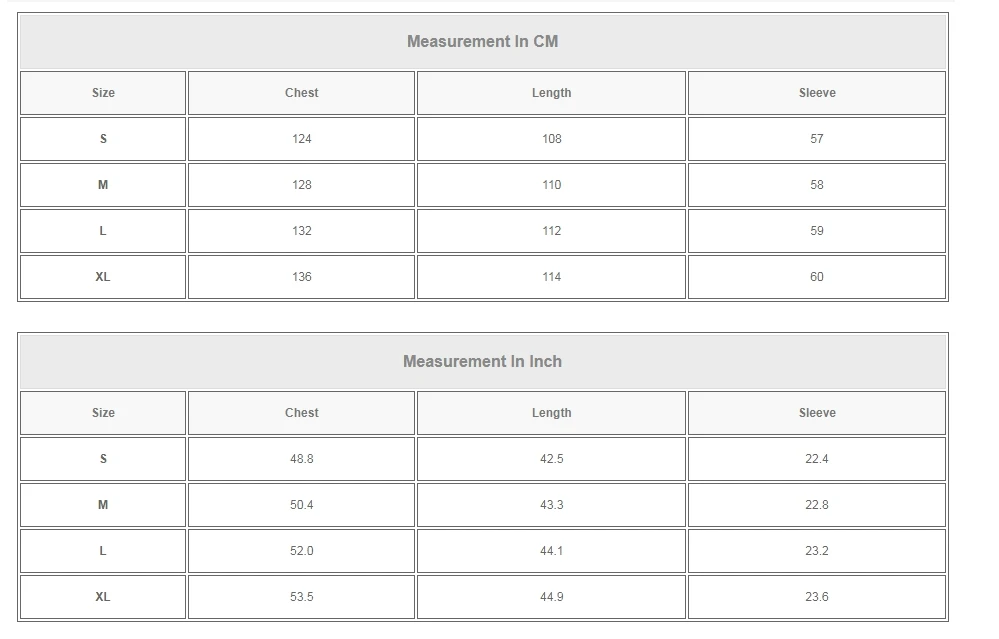
Task: Click the Size header in Inch table
Action: click(x=103, y=413)
